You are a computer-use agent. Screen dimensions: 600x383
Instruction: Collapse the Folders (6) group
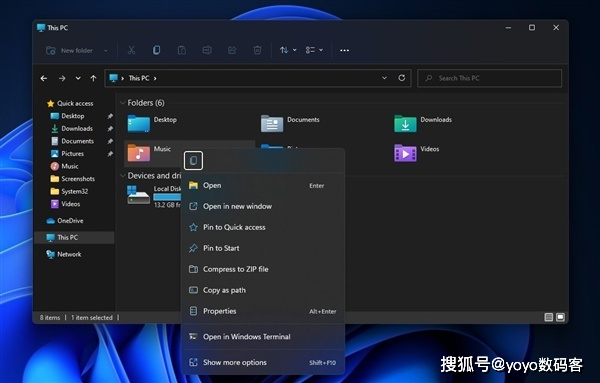(x=122, y=103)
